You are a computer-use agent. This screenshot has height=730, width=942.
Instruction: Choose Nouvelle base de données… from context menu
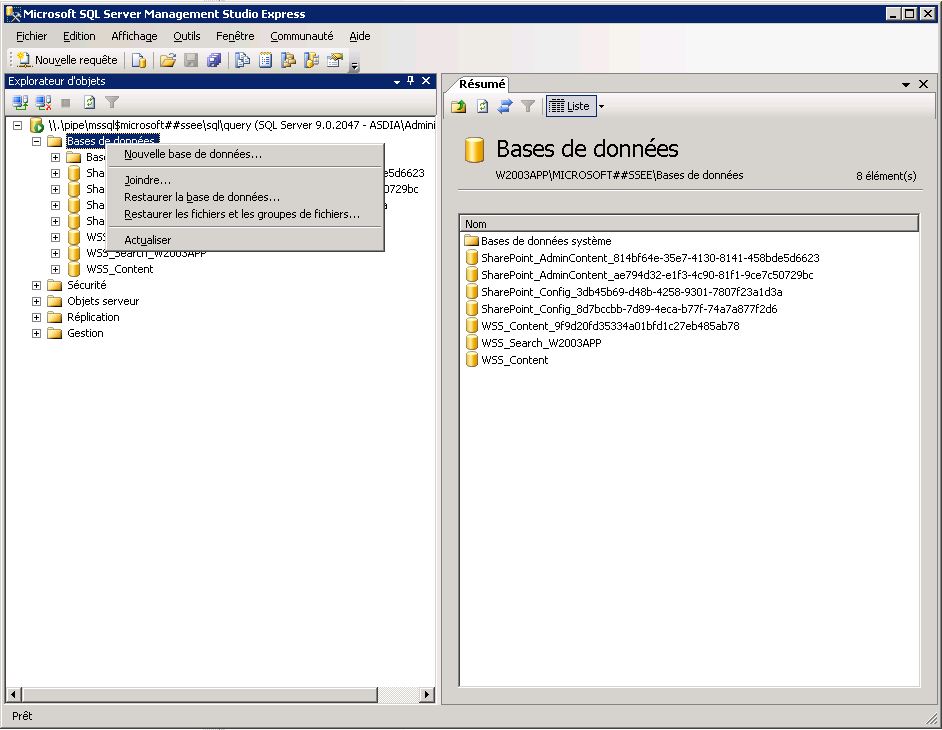245,154
